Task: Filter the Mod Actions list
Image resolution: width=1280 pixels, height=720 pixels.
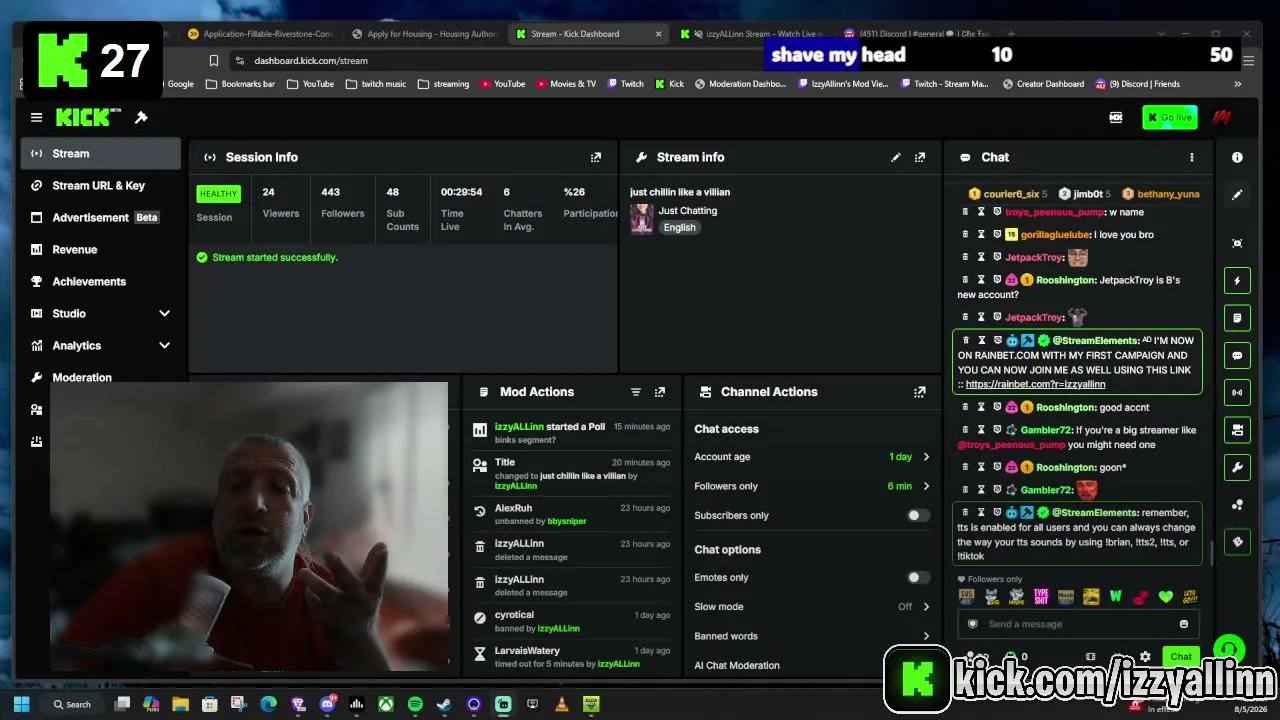Action: click(x=635, y=392)
